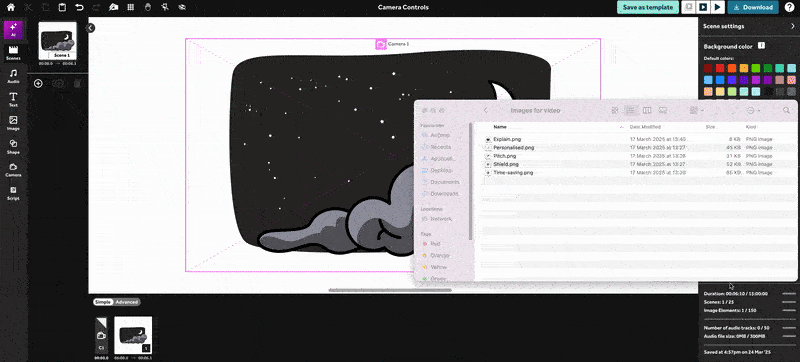Open the Audio tab in the sidebar
The image size is (800, 362).
[13, 76]
